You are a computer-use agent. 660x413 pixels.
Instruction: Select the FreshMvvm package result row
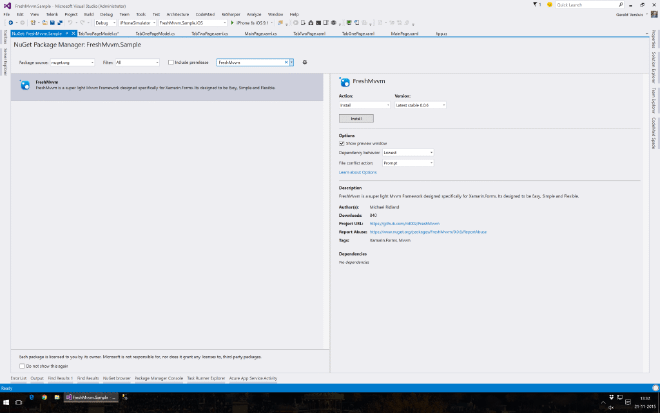(167, 87)
